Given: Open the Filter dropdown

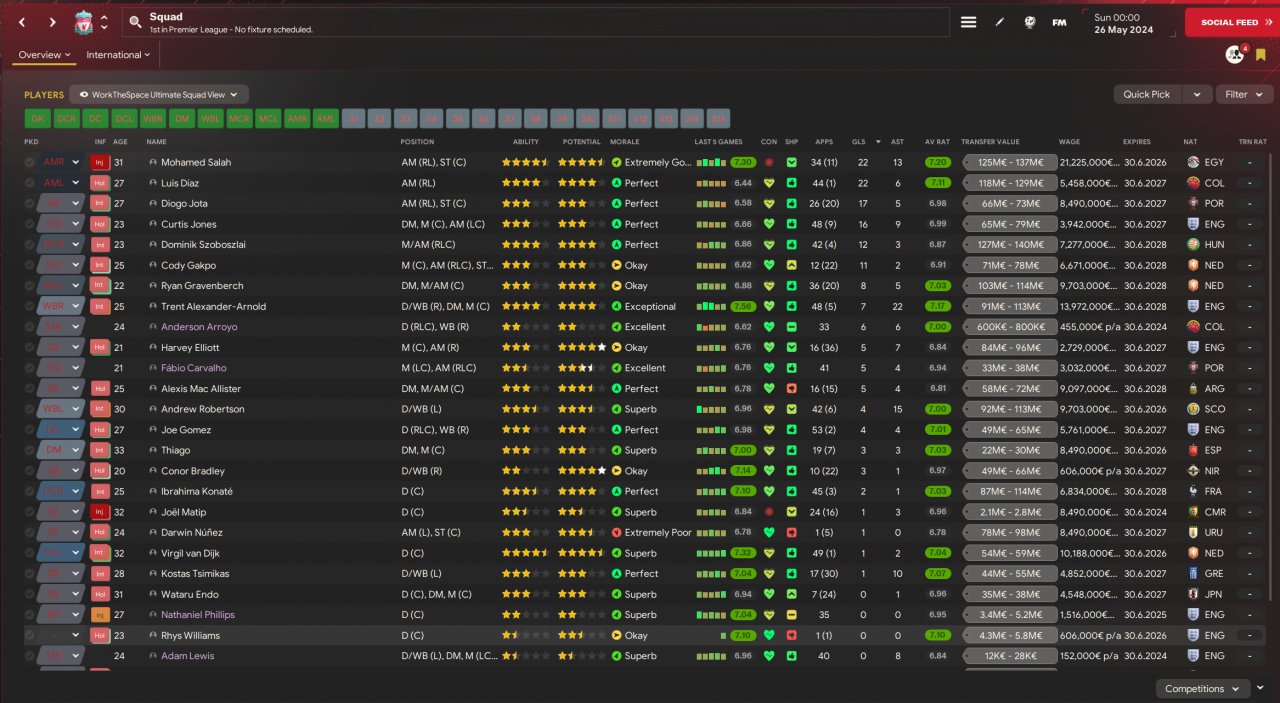Looking at the screenshot, I should 1244,94.
